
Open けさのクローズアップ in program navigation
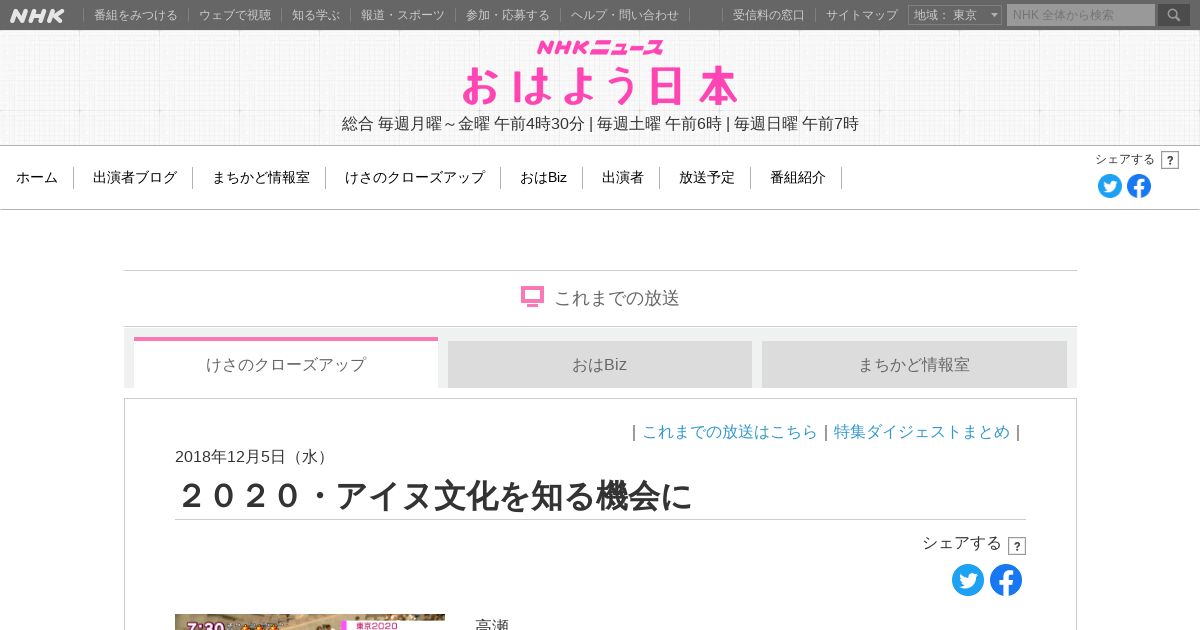point(415,178)
